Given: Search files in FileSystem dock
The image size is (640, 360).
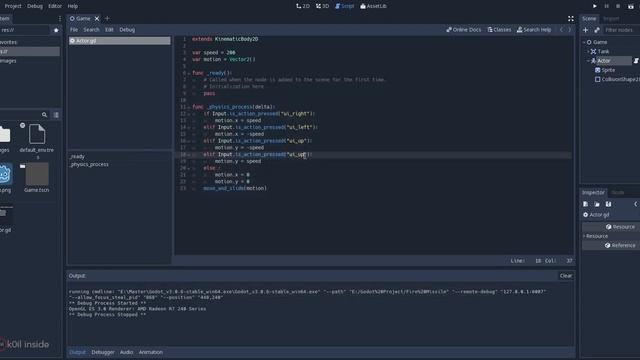Looking at the screenshot, I should (x=44, y=115).
